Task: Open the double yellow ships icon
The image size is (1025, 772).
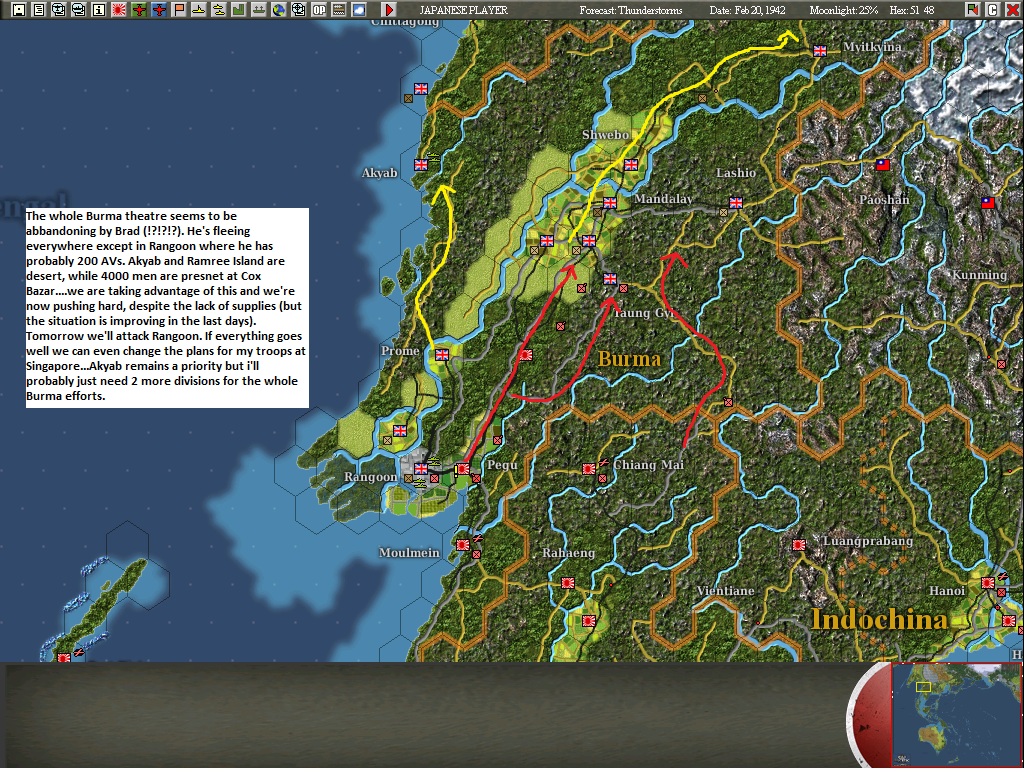Action: point(218,10)
